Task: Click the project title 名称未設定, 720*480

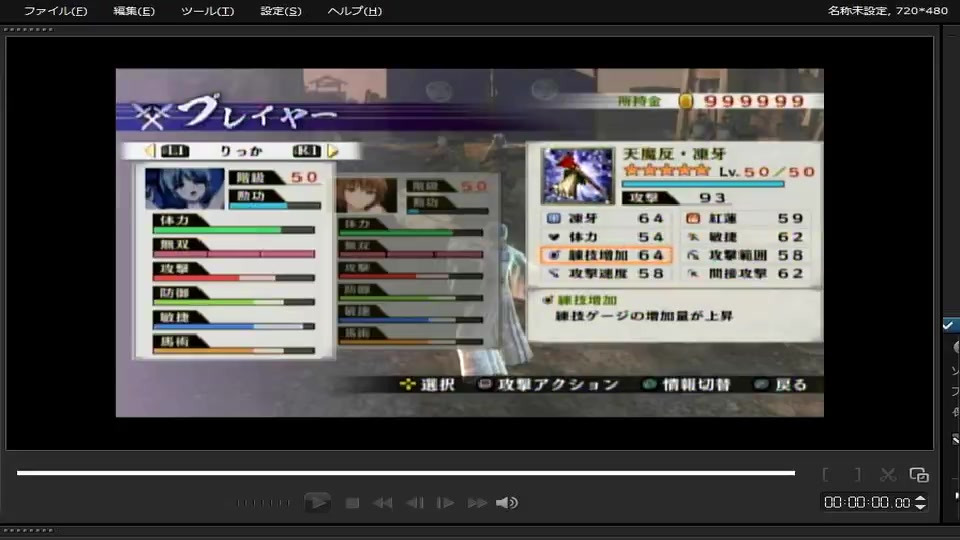Action: pyautogui.click(x=887, y=11)
